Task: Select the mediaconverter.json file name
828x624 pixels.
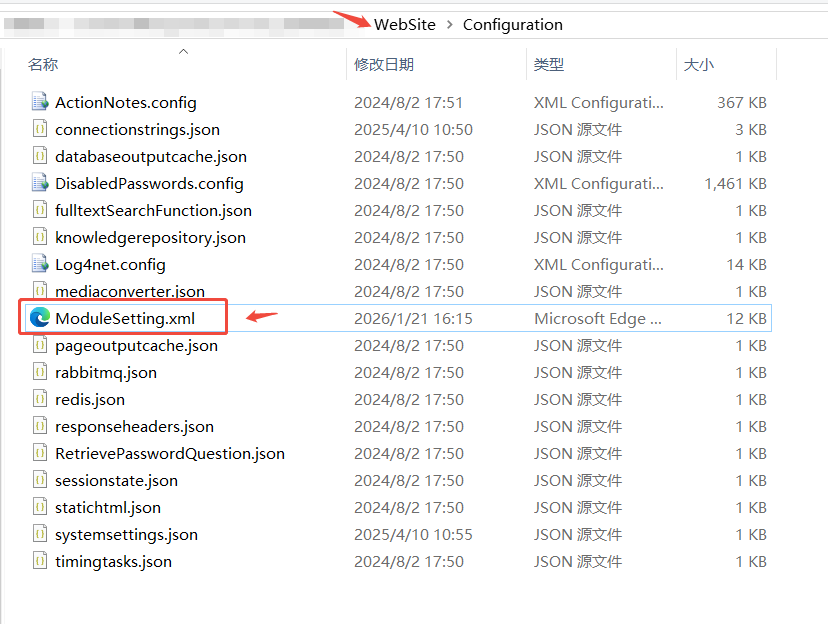Action: coord(130,291)
